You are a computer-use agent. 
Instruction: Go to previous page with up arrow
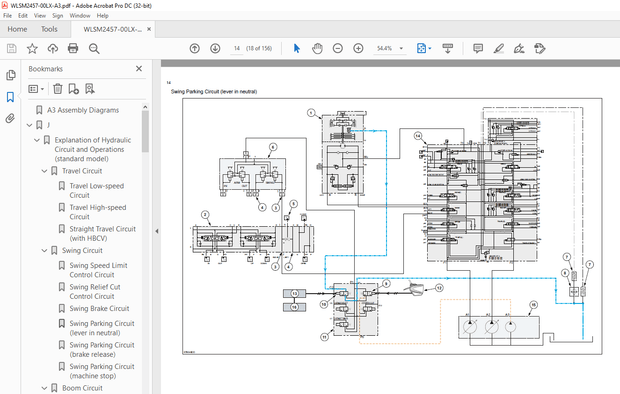195,48
